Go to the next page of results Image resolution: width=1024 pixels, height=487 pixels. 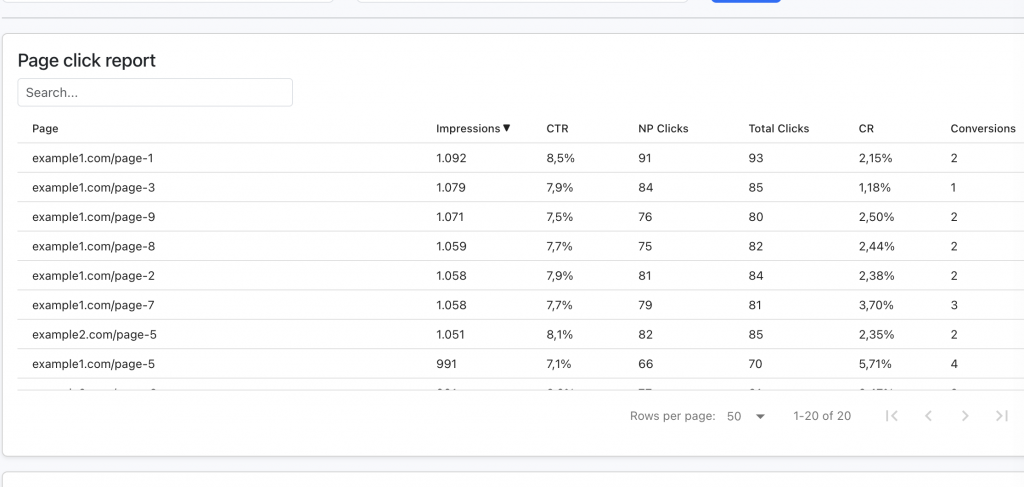coord(965,416)
